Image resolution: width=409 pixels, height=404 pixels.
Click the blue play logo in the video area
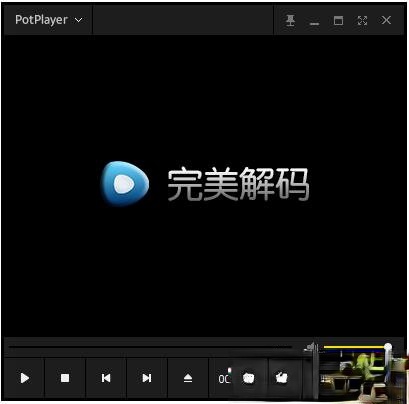(x=124, y=183)
